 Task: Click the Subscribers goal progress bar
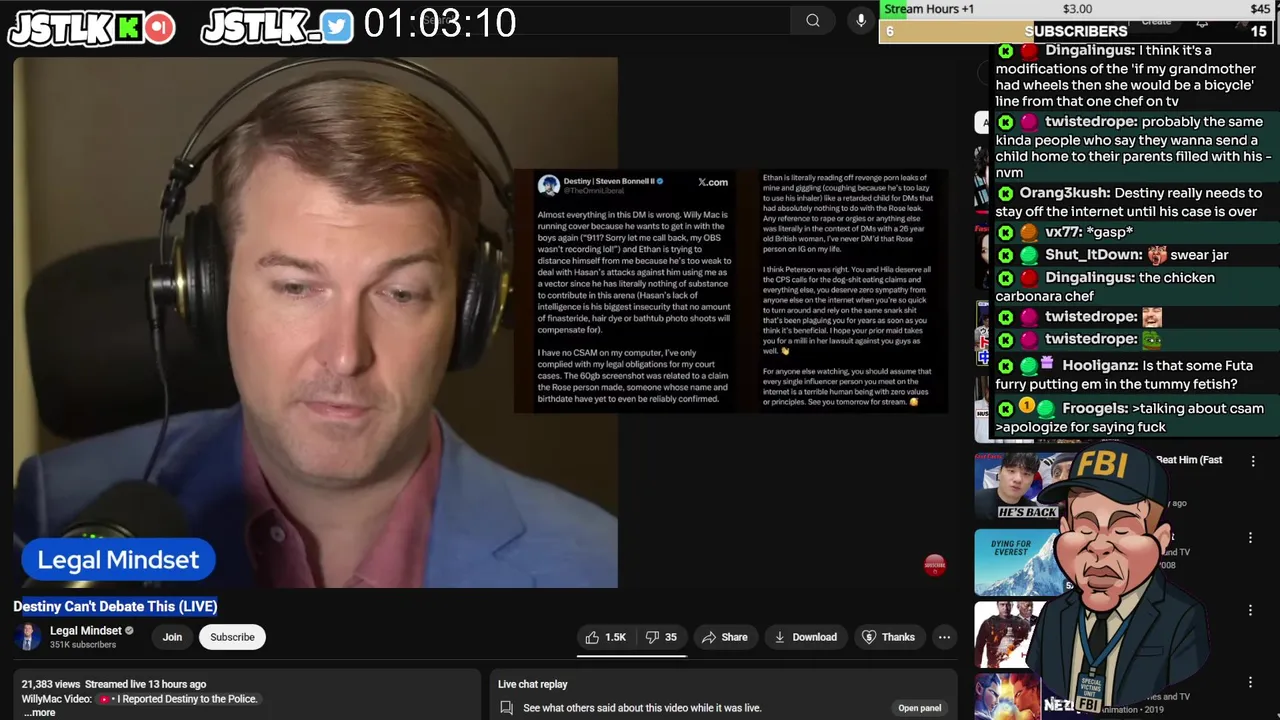(x=1076, y=31)
